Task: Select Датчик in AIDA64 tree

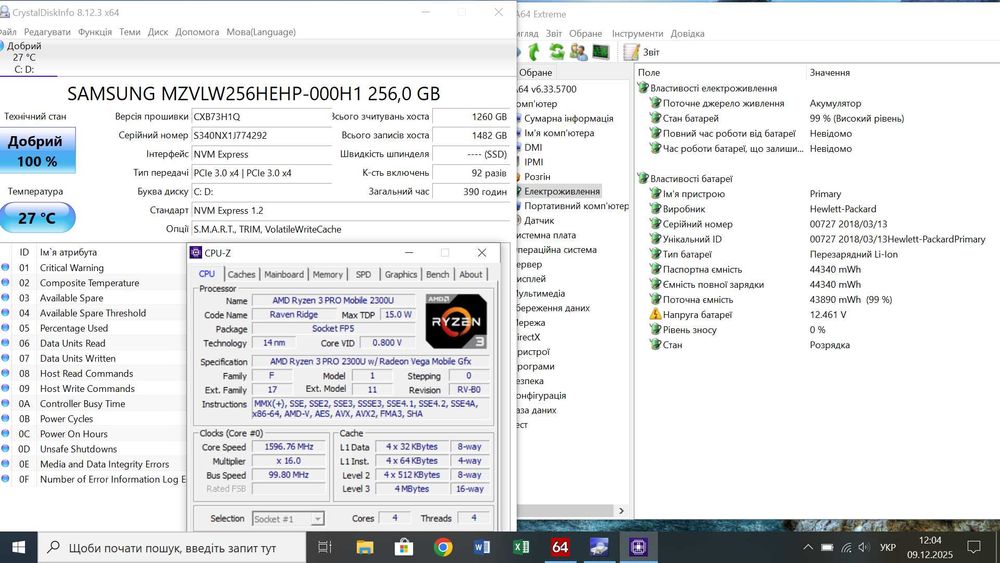Action: (539, 221)
